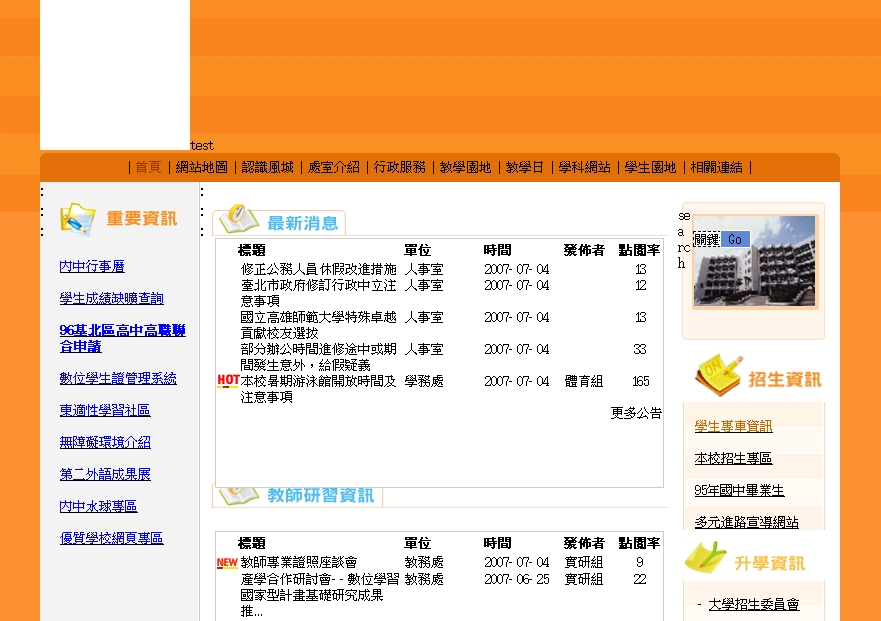
Task: Click the 教師研習資訊 header icon
Action: click(x=239, y=495)
